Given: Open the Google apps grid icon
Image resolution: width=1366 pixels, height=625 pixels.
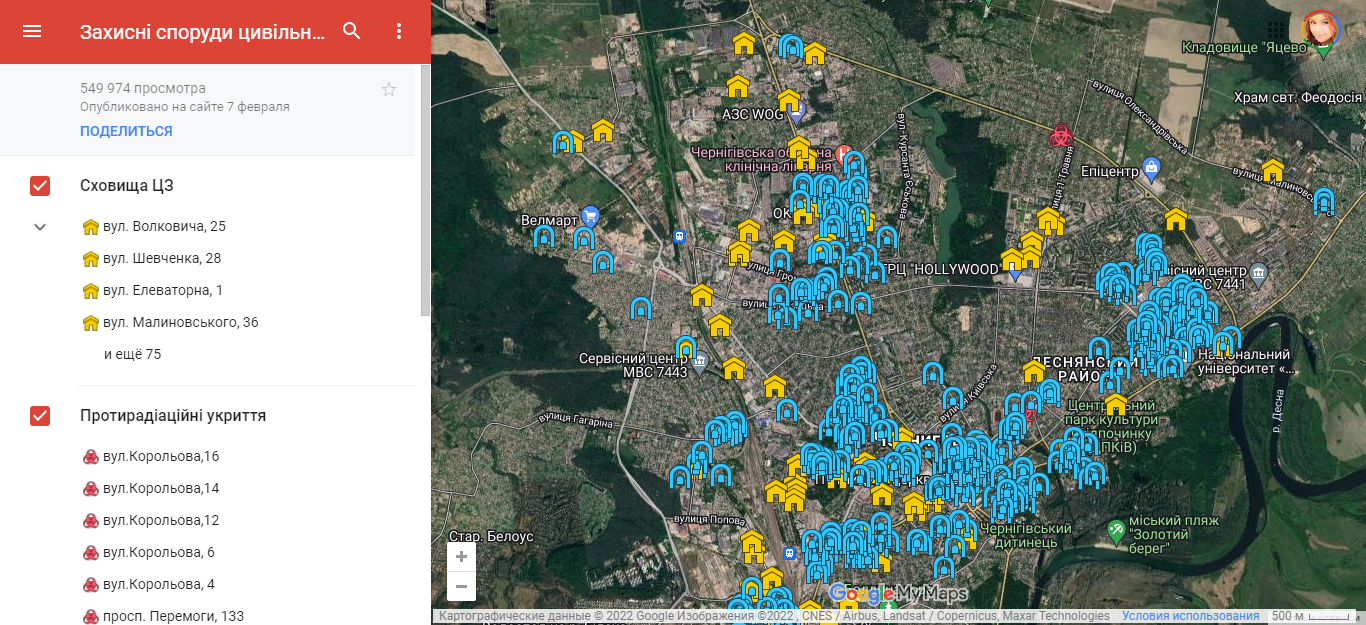Looking at the screenshot, I should click(1276, 30).
